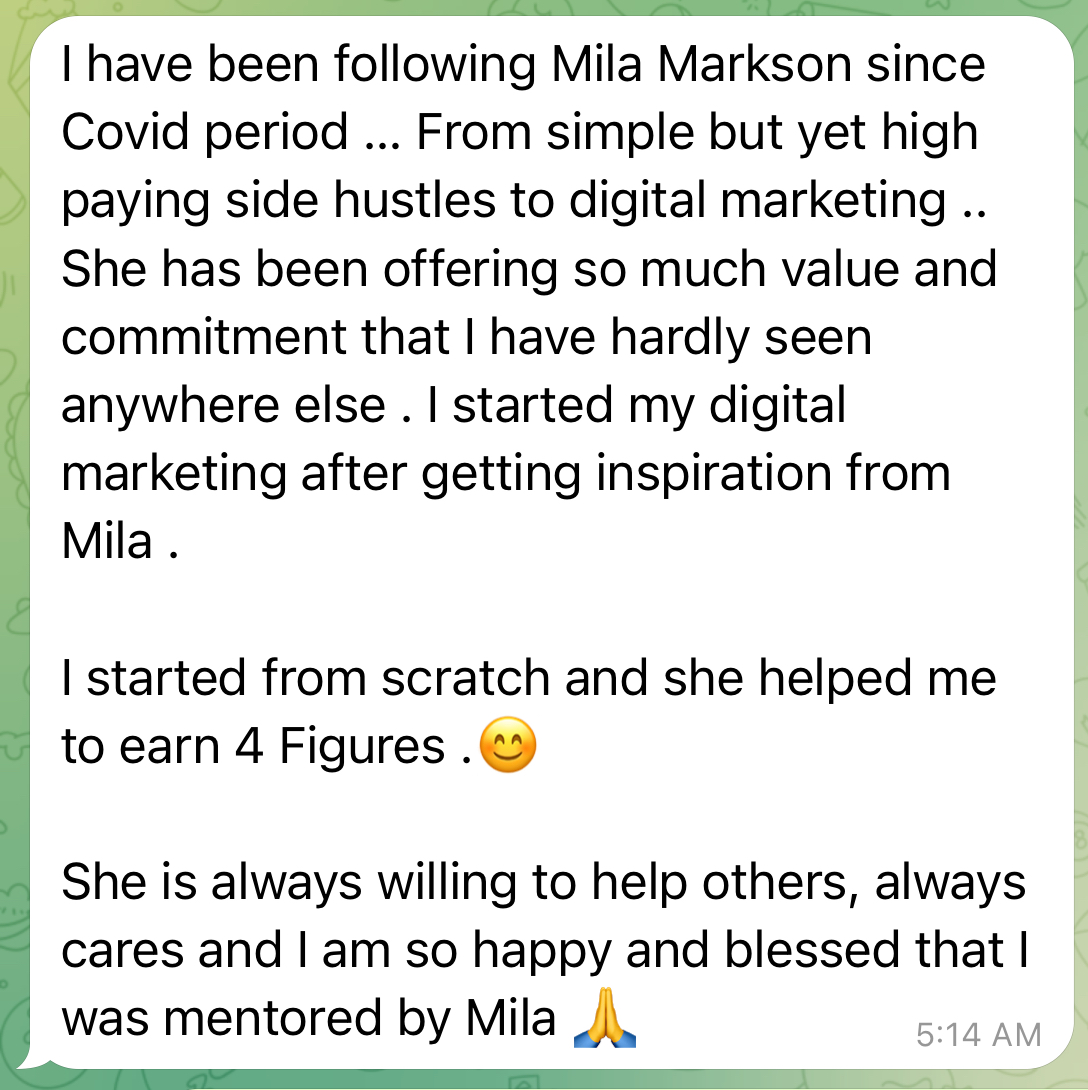Click the folded hands prayer emoji
The width and height of the screenshot is (1088, 1090).
tap(604, 1018)
